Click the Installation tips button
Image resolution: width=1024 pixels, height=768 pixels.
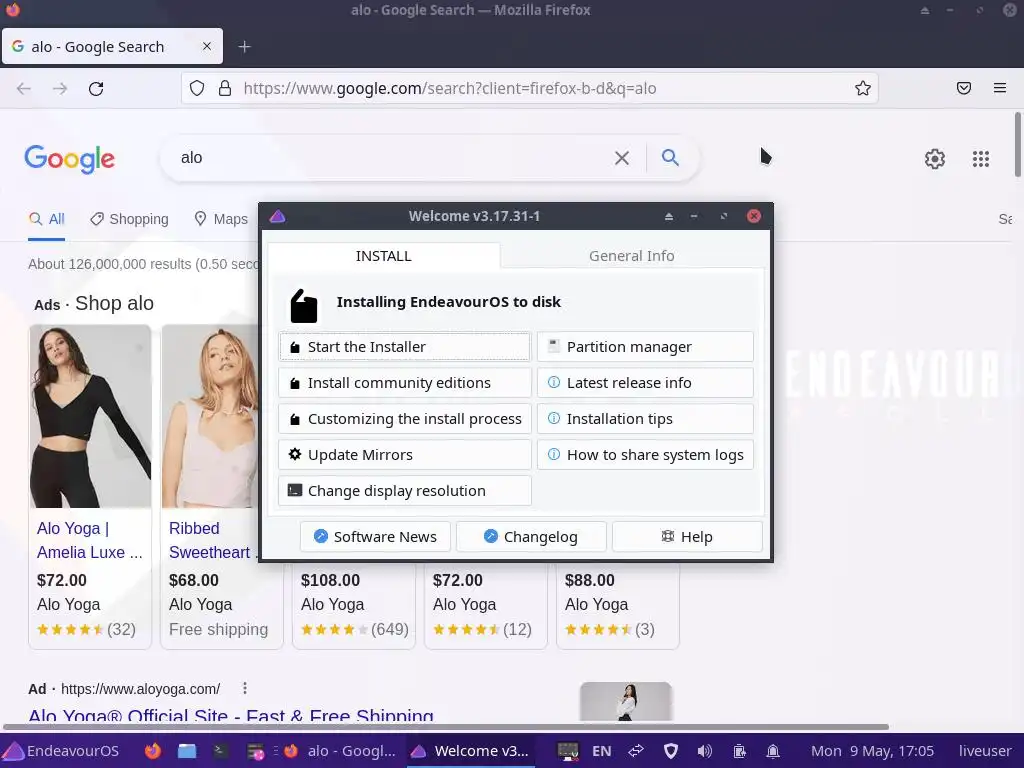tap(645, 419)
